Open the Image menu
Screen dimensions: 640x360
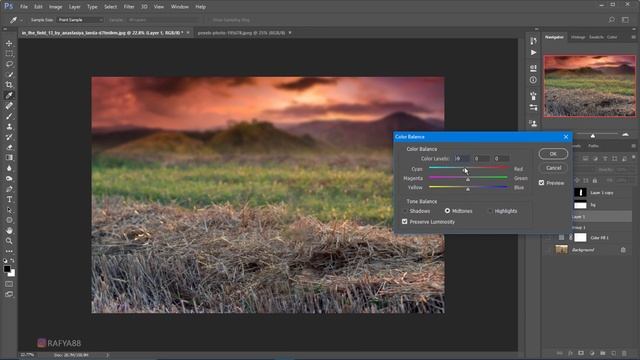click(56, 7)
